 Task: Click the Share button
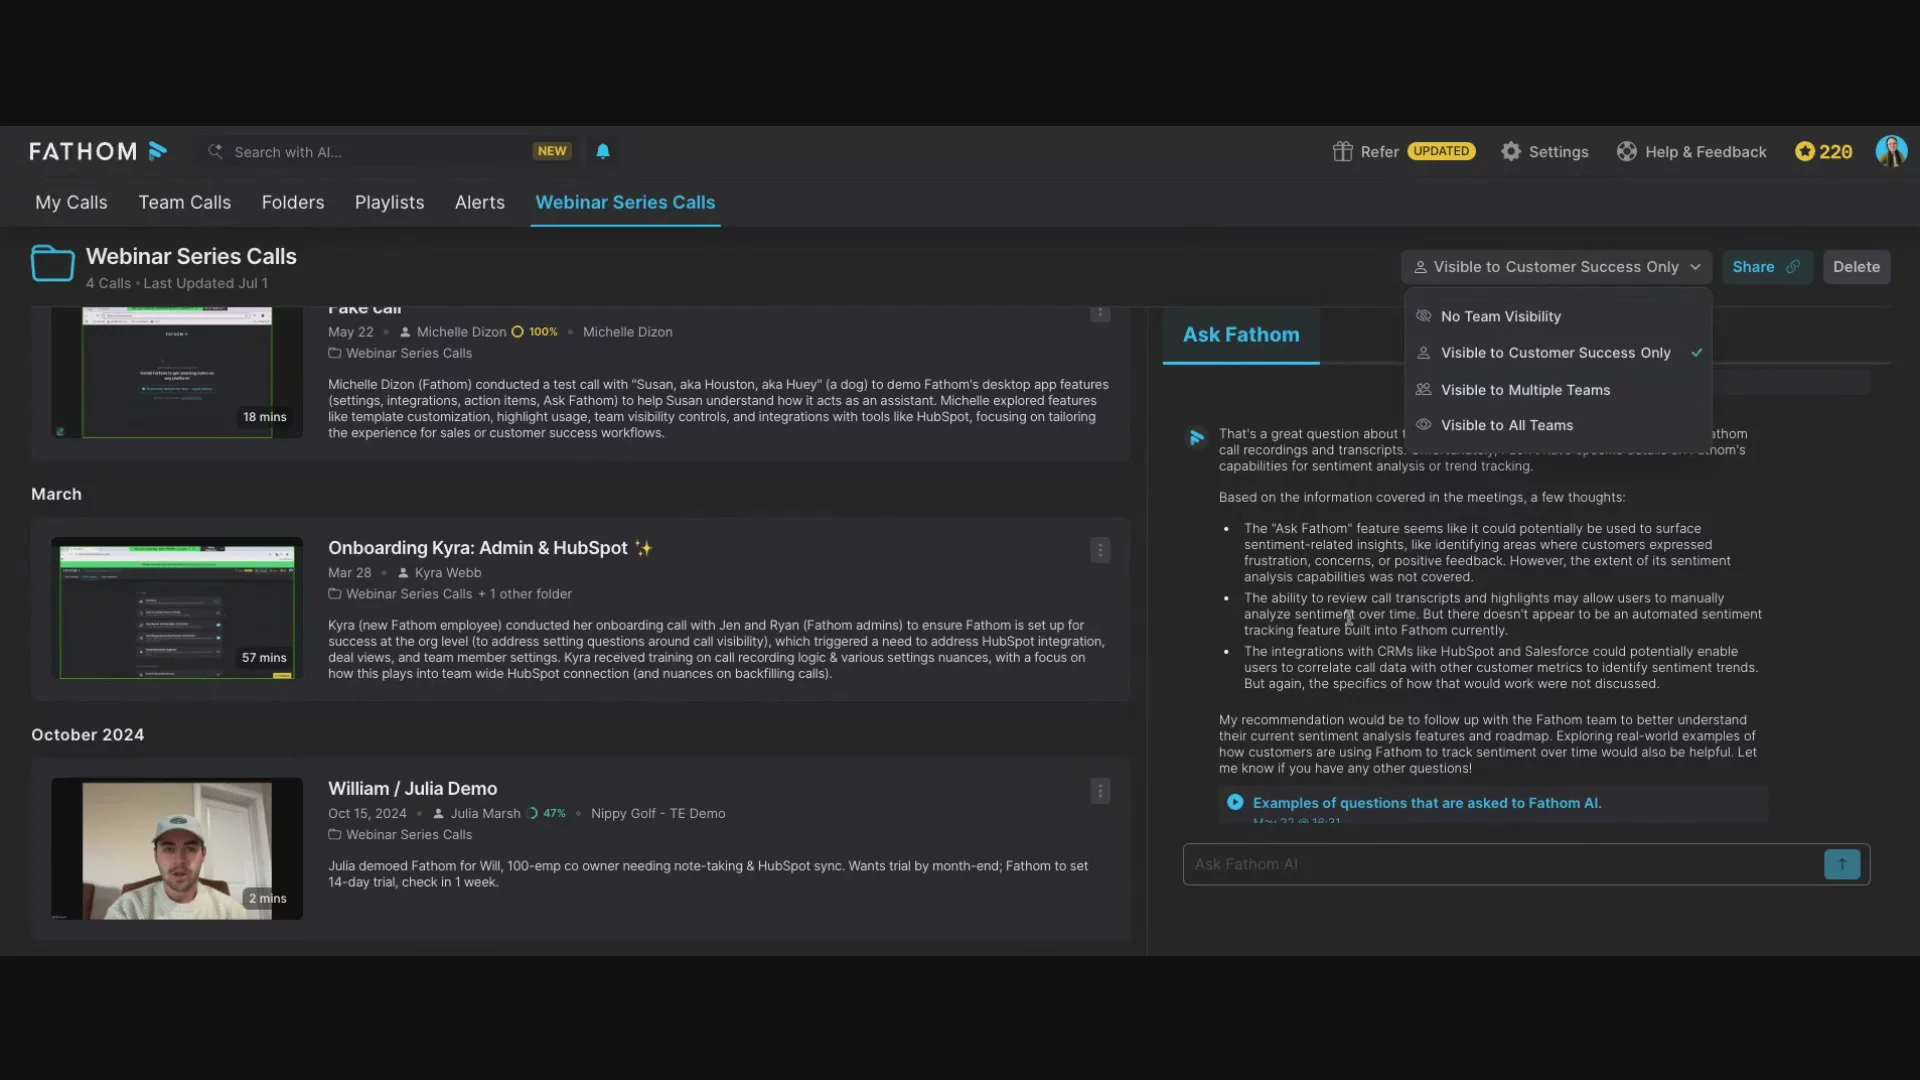pyautogui.click(x=1766, y=267)
